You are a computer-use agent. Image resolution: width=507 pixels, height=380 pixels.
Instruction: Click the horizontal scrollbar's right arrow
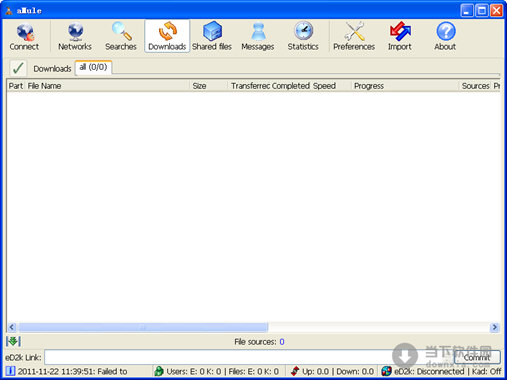coord(495,327)
